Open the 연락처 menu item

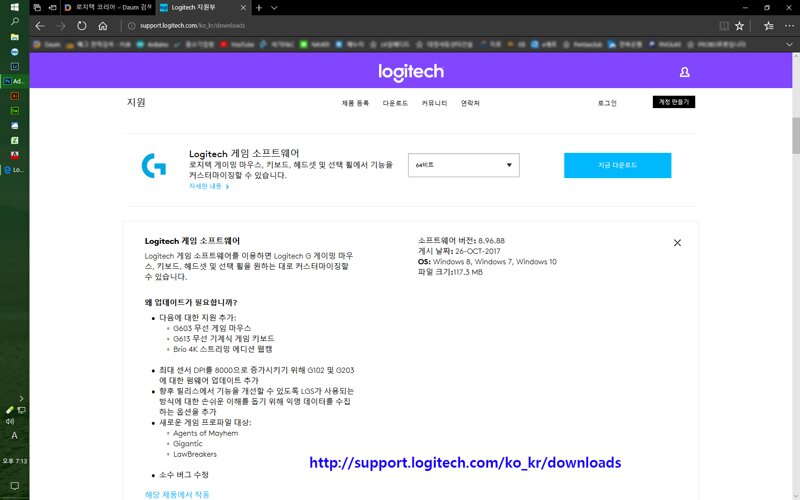(x=470, y=103)
